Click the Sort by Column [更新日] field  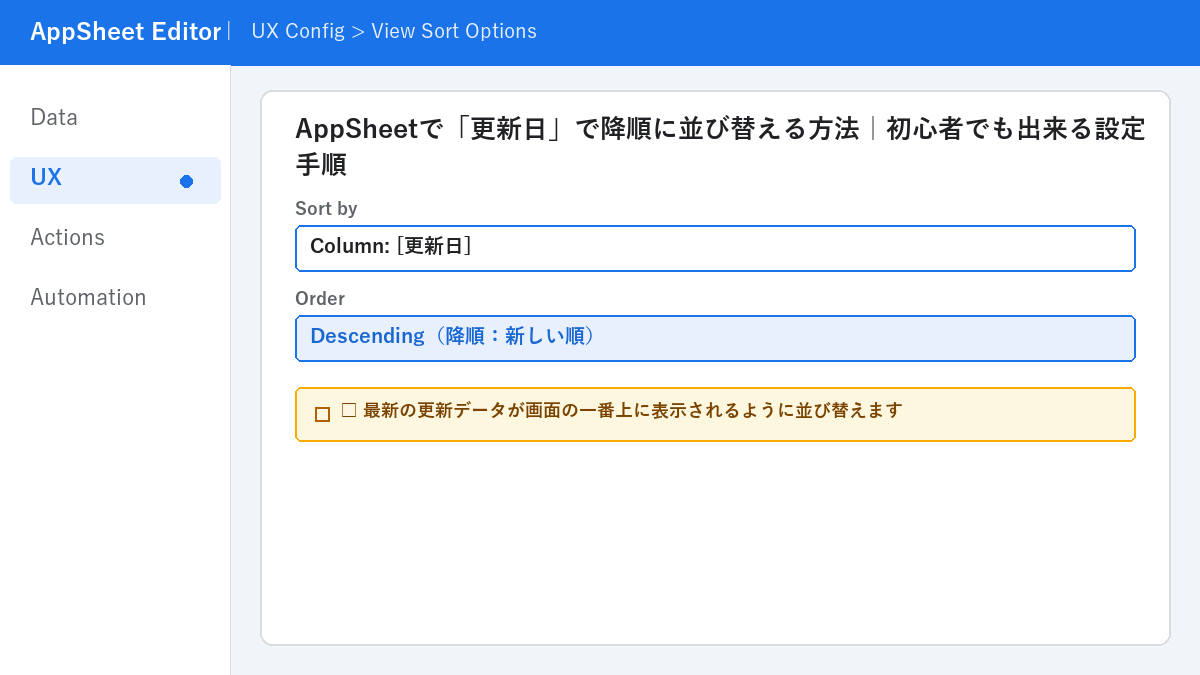[715, 248]
